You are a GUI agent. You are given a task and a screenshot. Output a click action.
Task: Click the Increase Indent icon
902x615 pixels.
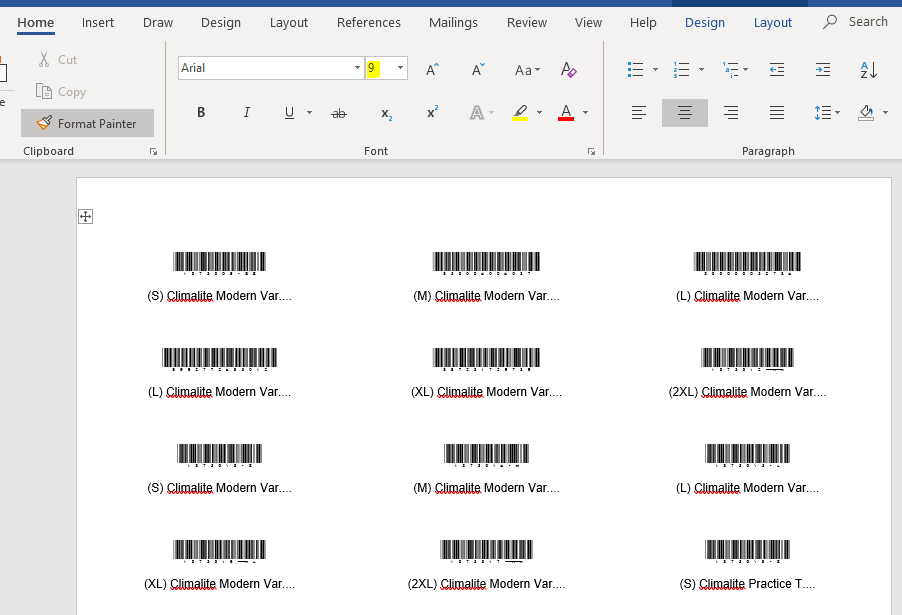click(822, 69)
